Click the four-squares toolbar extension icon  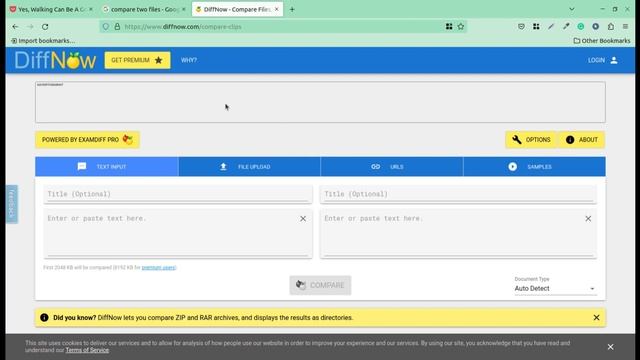coord(536,27)
